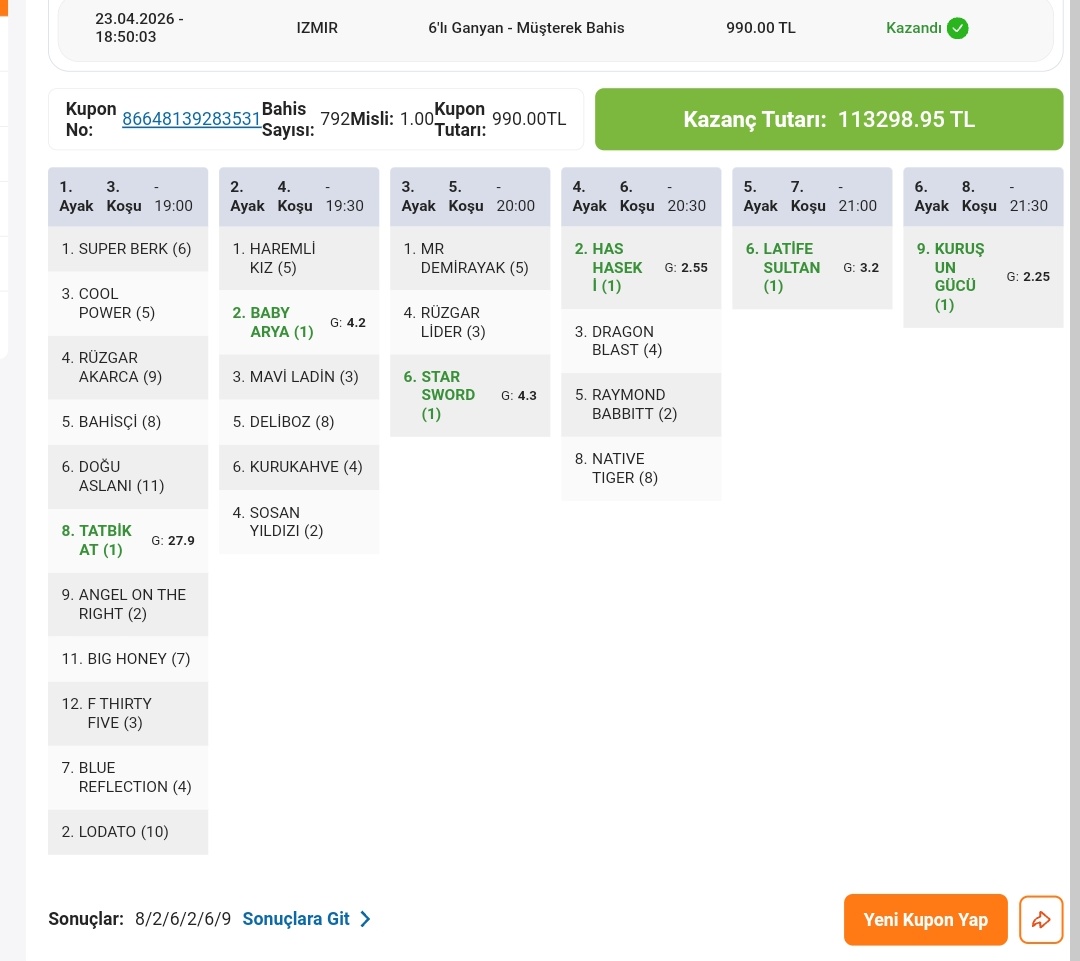Screen dimensions: 1080x961
Task: Click Kazanç Tutarı green banner
Action: coord(829,119)
